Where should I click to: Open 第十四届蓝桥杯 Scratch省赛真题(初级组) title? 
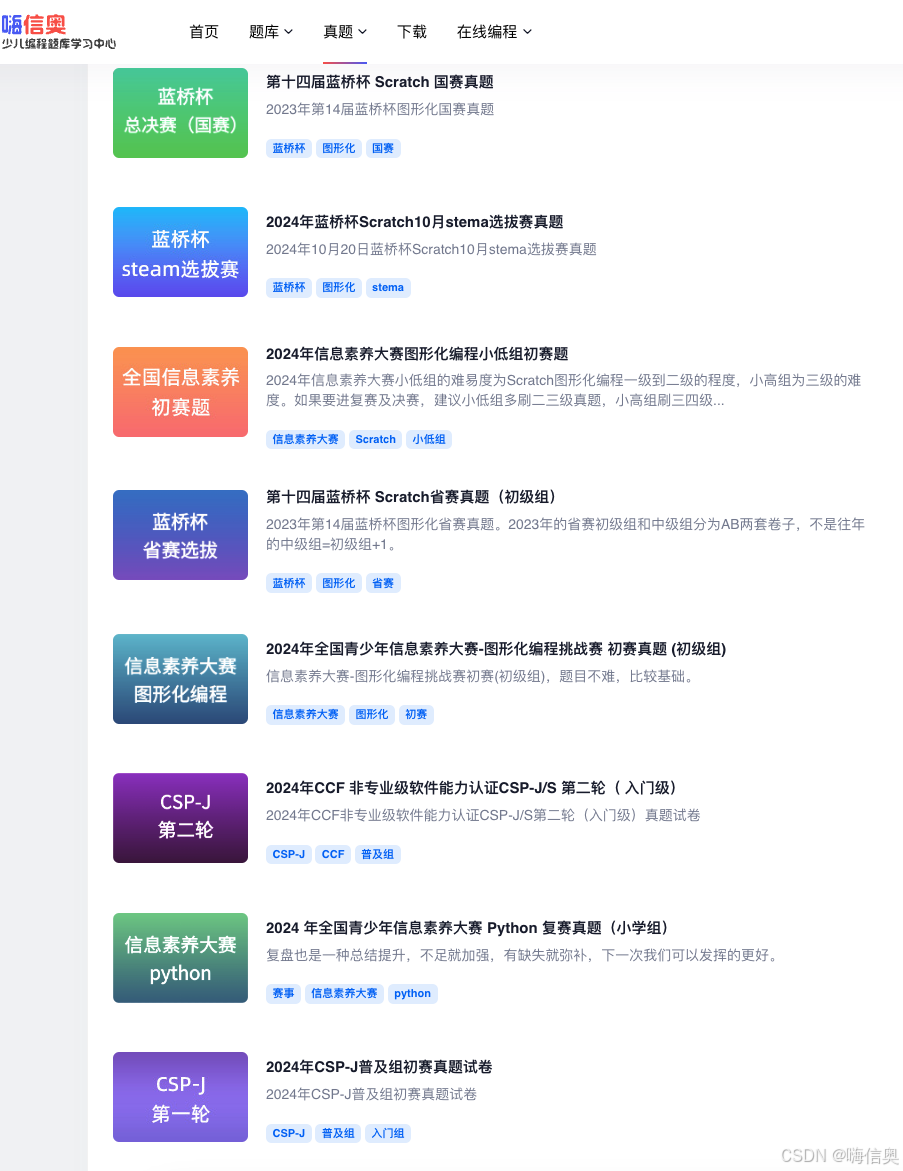pyautogui.click(x=412, y=497)
